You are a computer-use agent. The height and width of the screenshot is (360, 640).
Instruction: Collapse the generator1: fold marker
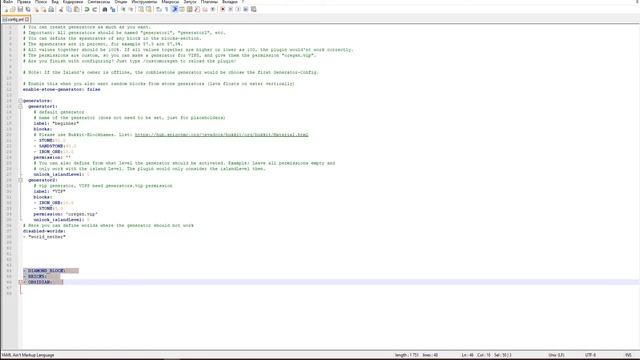pyautogui.click(x=20, y=106)
